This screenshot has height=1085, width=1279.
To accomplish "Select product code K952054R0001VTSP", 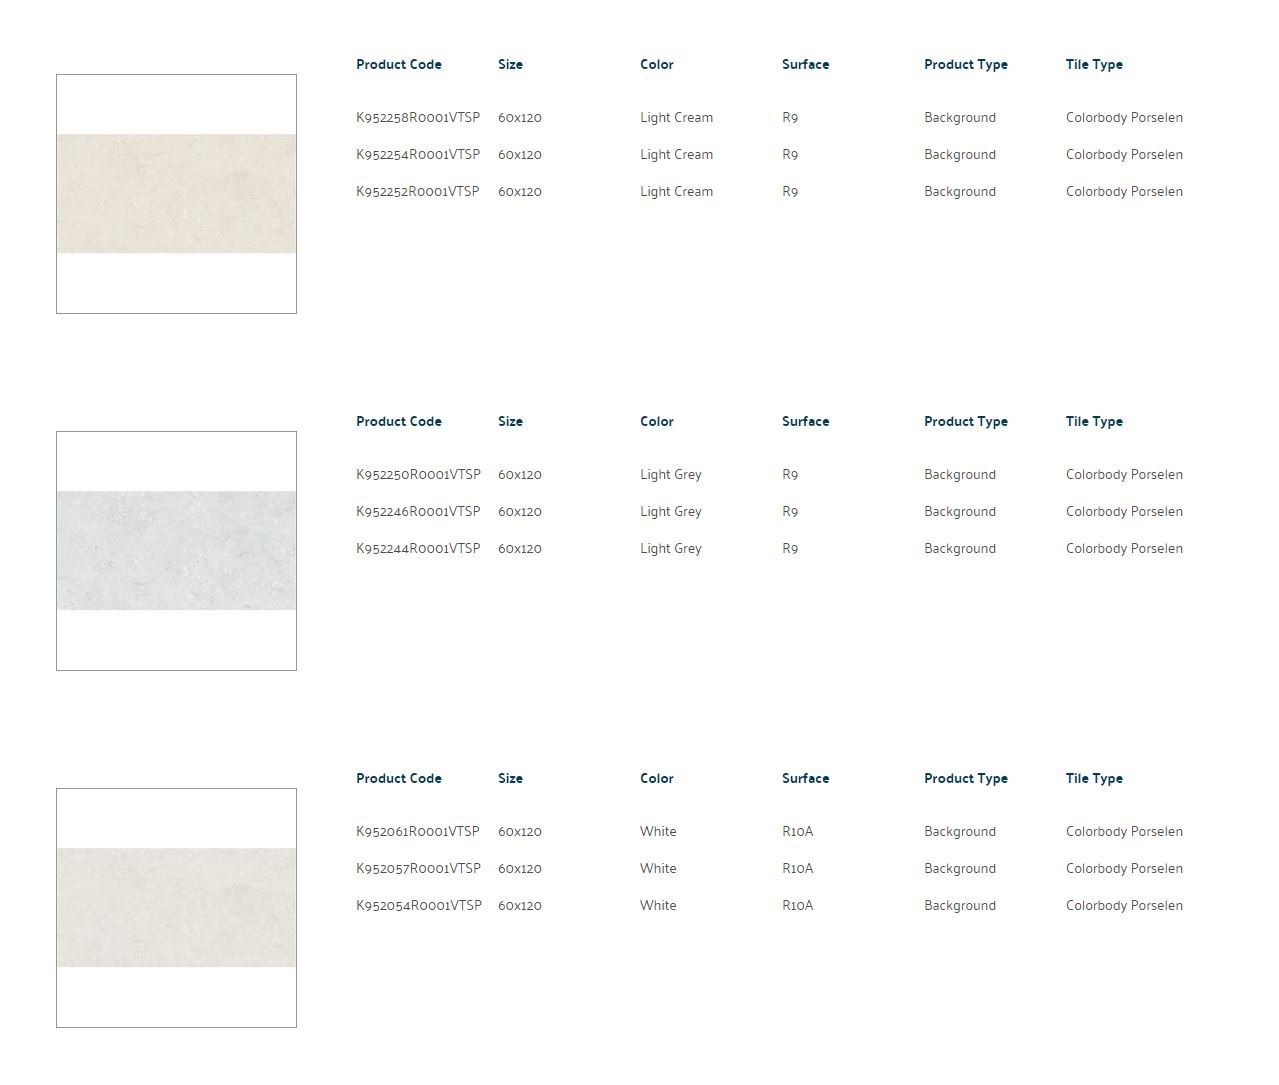I will 418,906.
